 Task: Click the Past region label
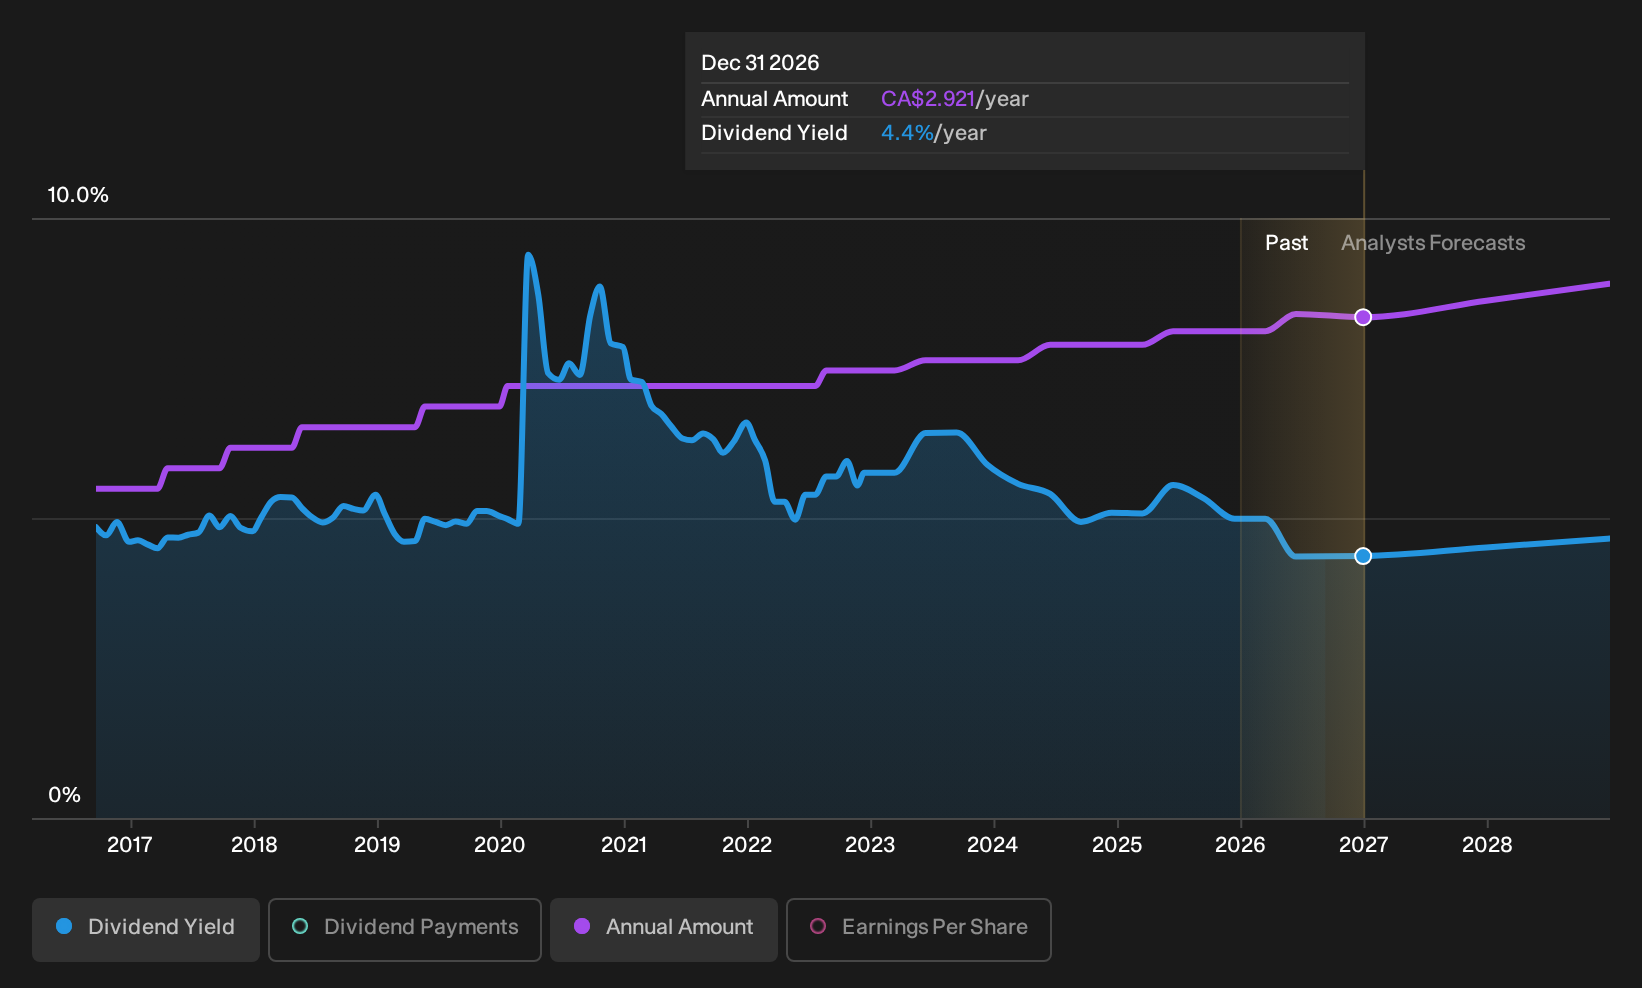pyautogui.click(x=1286, y=243)
